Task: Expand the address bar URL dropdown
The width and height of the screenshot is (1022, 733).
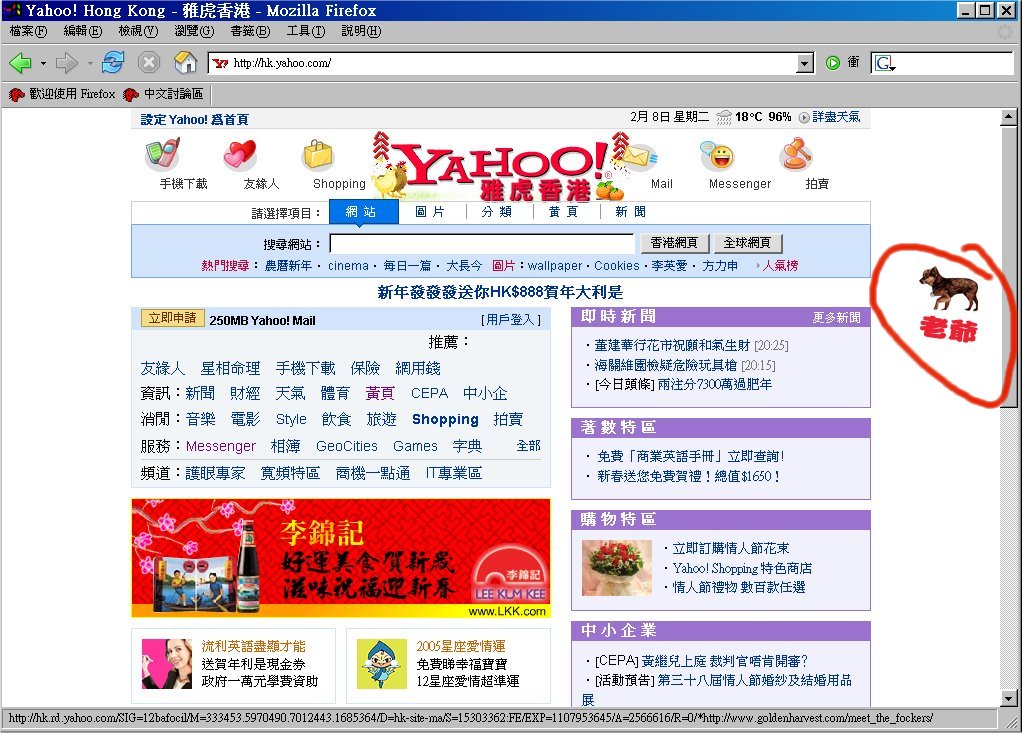Action: 805,63
